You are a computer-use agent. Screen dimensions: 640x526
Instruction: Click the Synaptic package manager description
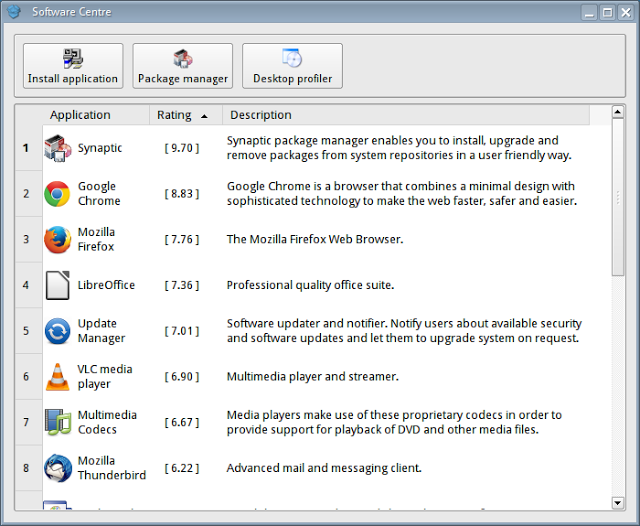coord(399,148)
